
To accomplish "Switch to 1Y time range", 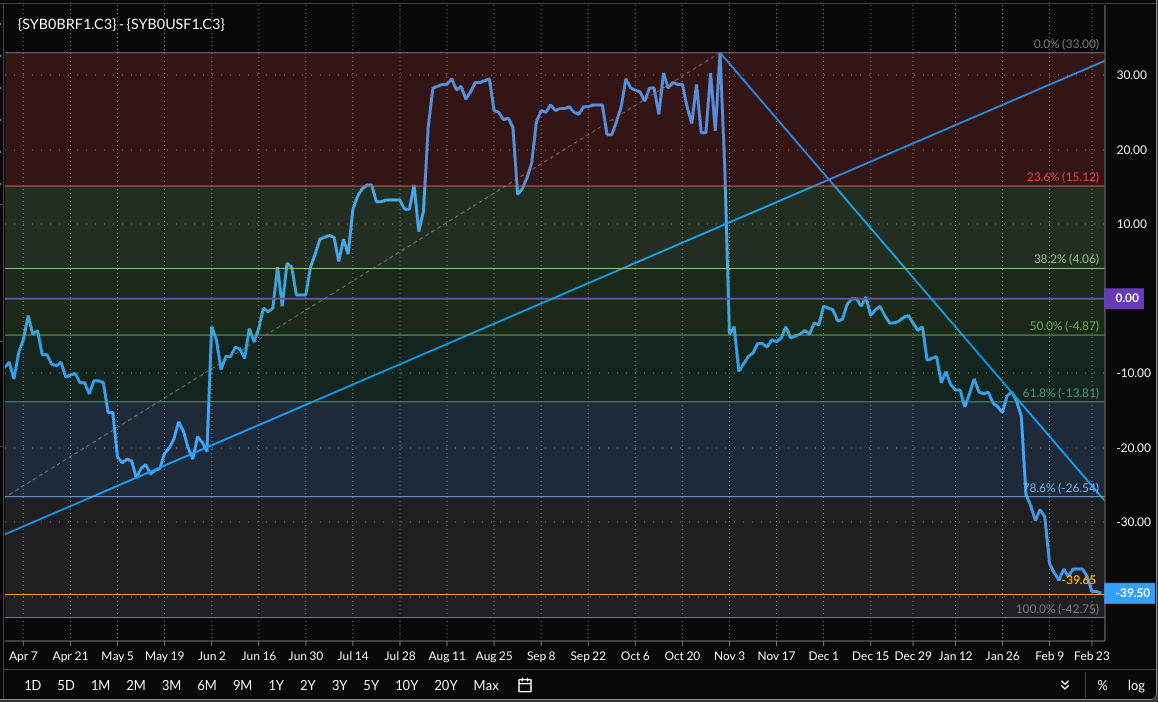I will (276, 685).
